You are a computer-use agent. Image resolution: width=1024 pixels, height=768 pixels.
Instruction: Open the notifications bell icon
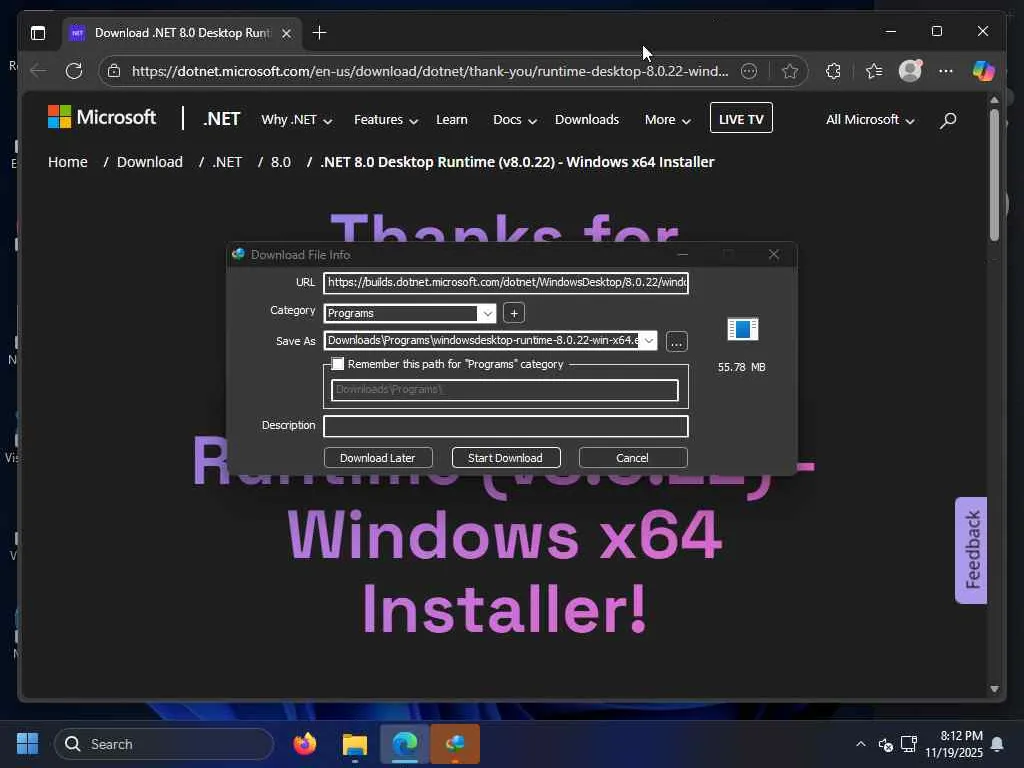(x=998, y=744)
